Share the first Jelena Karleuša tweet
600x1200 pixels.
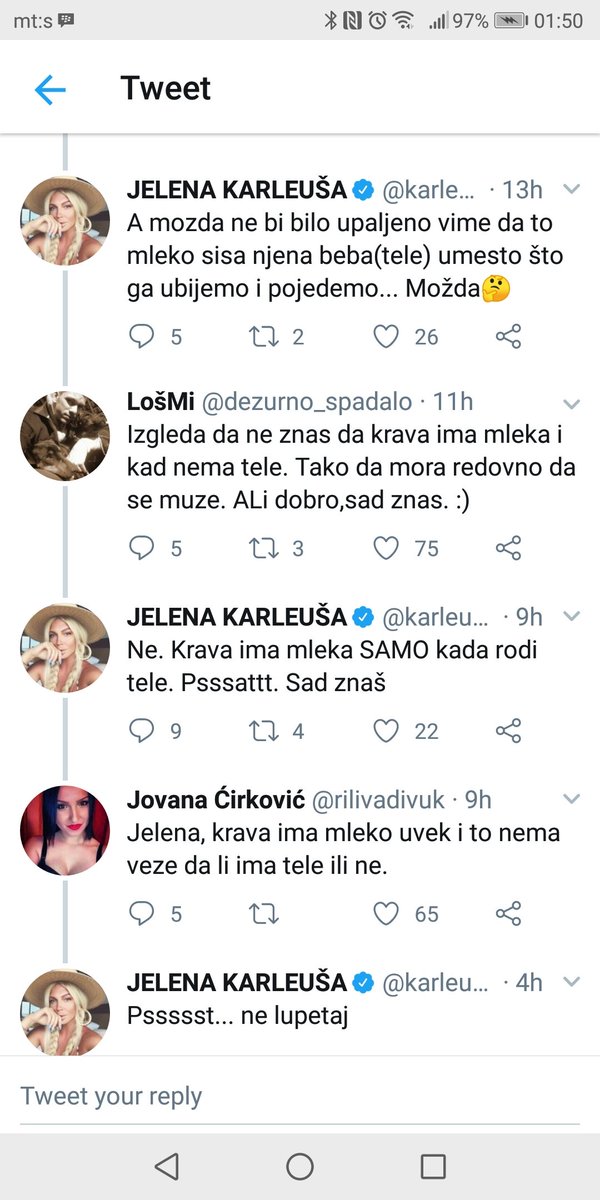pyautogui.click(x=509, y=337)
